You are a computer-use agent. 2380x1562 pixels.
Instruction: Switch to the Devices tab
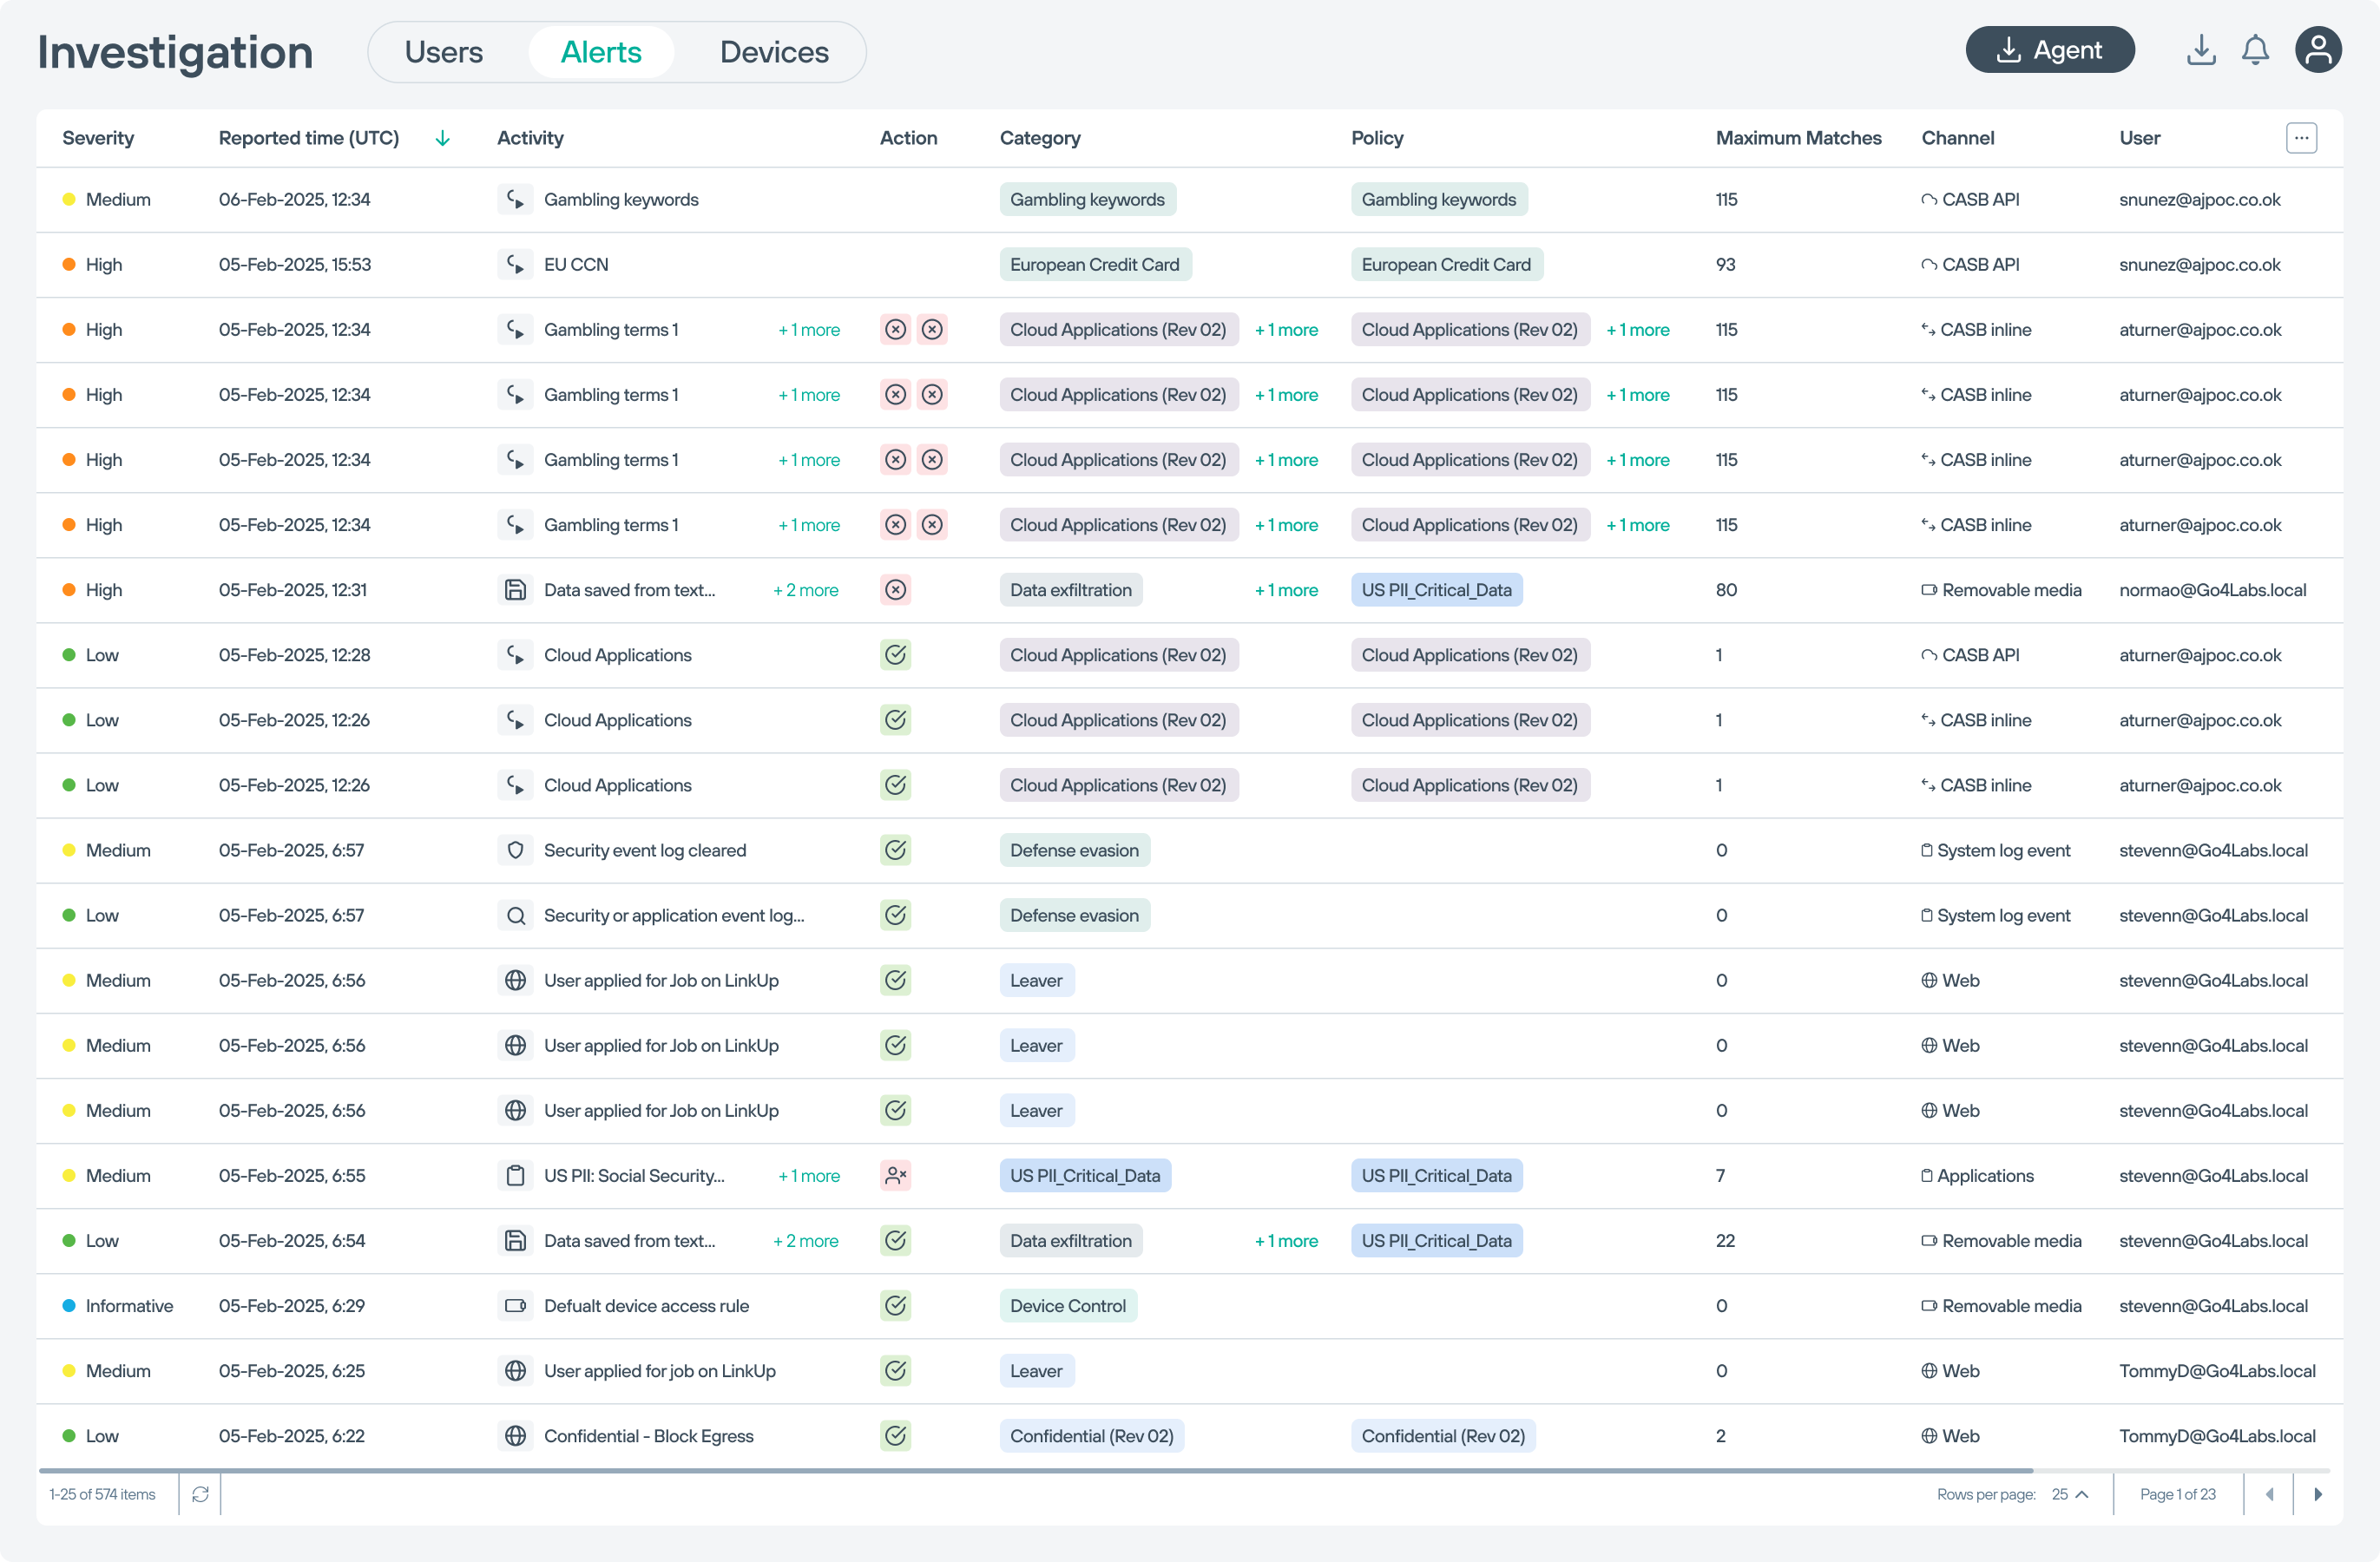click(x=774, y=52)
